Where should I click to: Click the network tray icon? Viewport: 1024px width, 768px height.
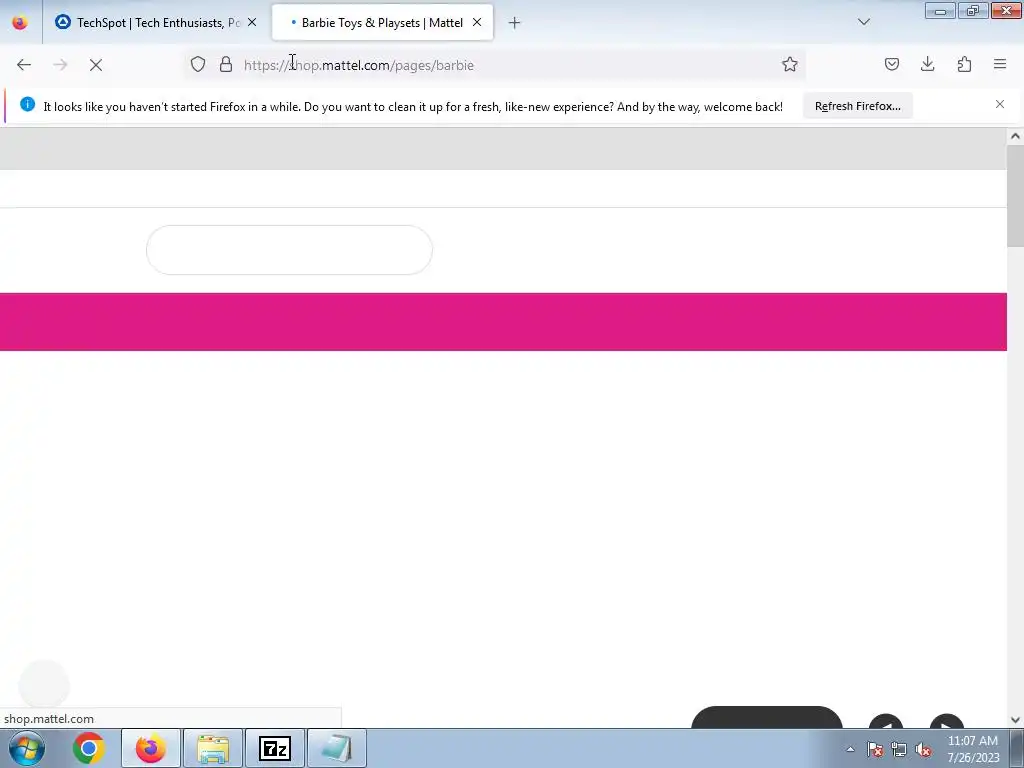click(x=899, y=749)
